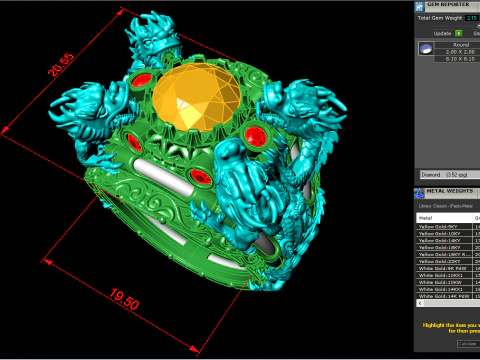Click the yellow center gemstone

point(197,97)
